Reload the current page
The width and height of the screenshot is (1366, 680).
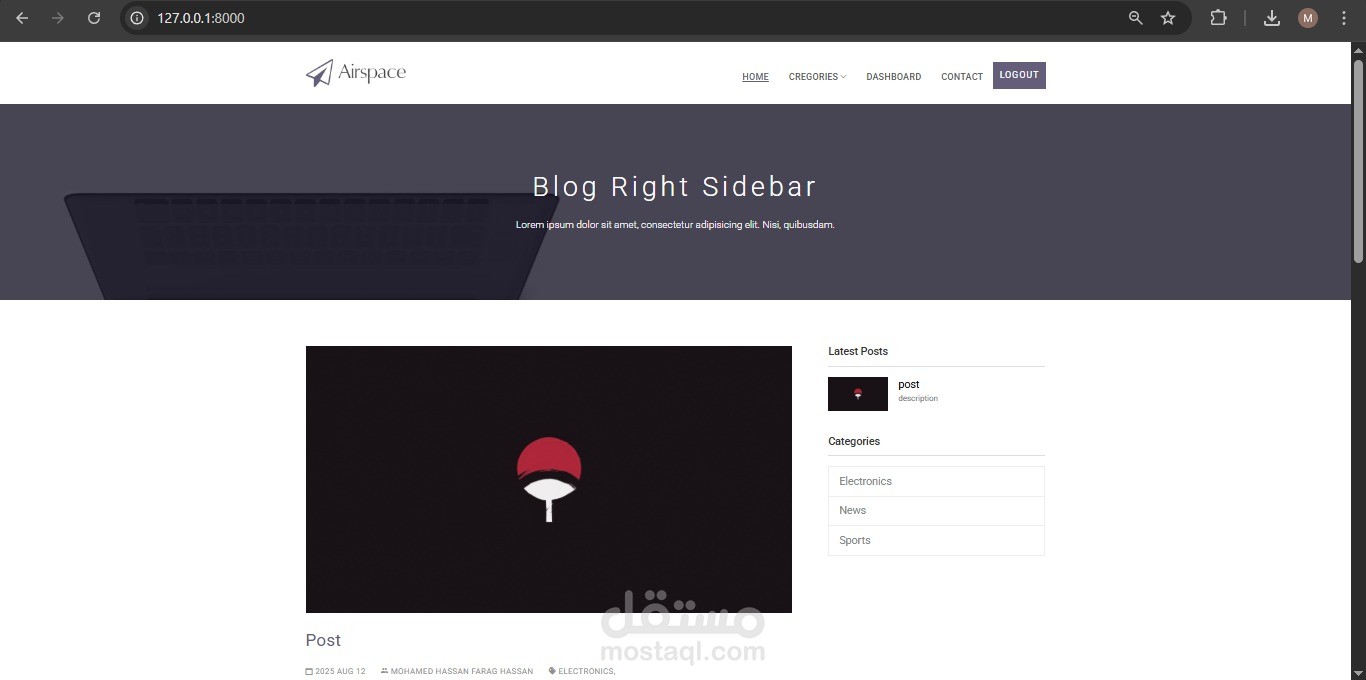point(94,18)
